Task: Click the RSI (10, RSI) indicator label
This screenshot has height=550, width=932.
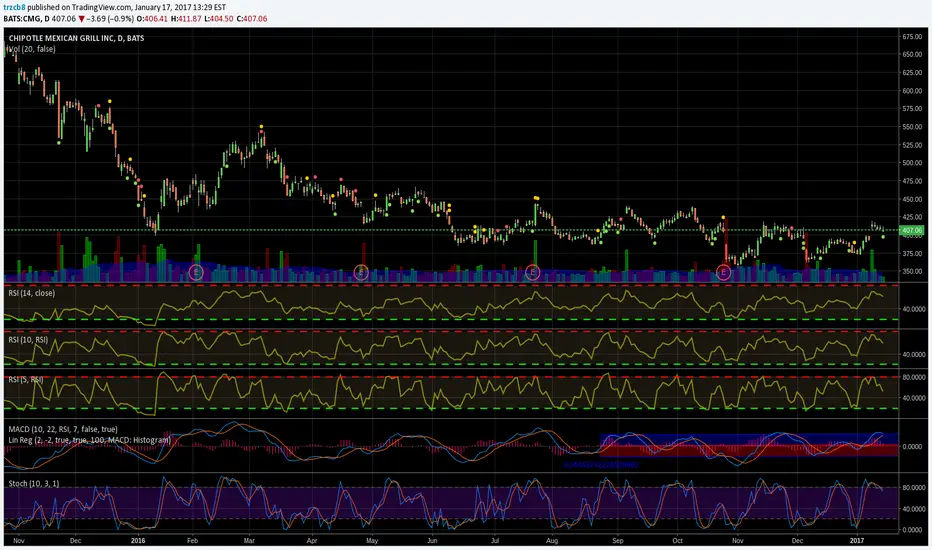Action: (28, 340)
